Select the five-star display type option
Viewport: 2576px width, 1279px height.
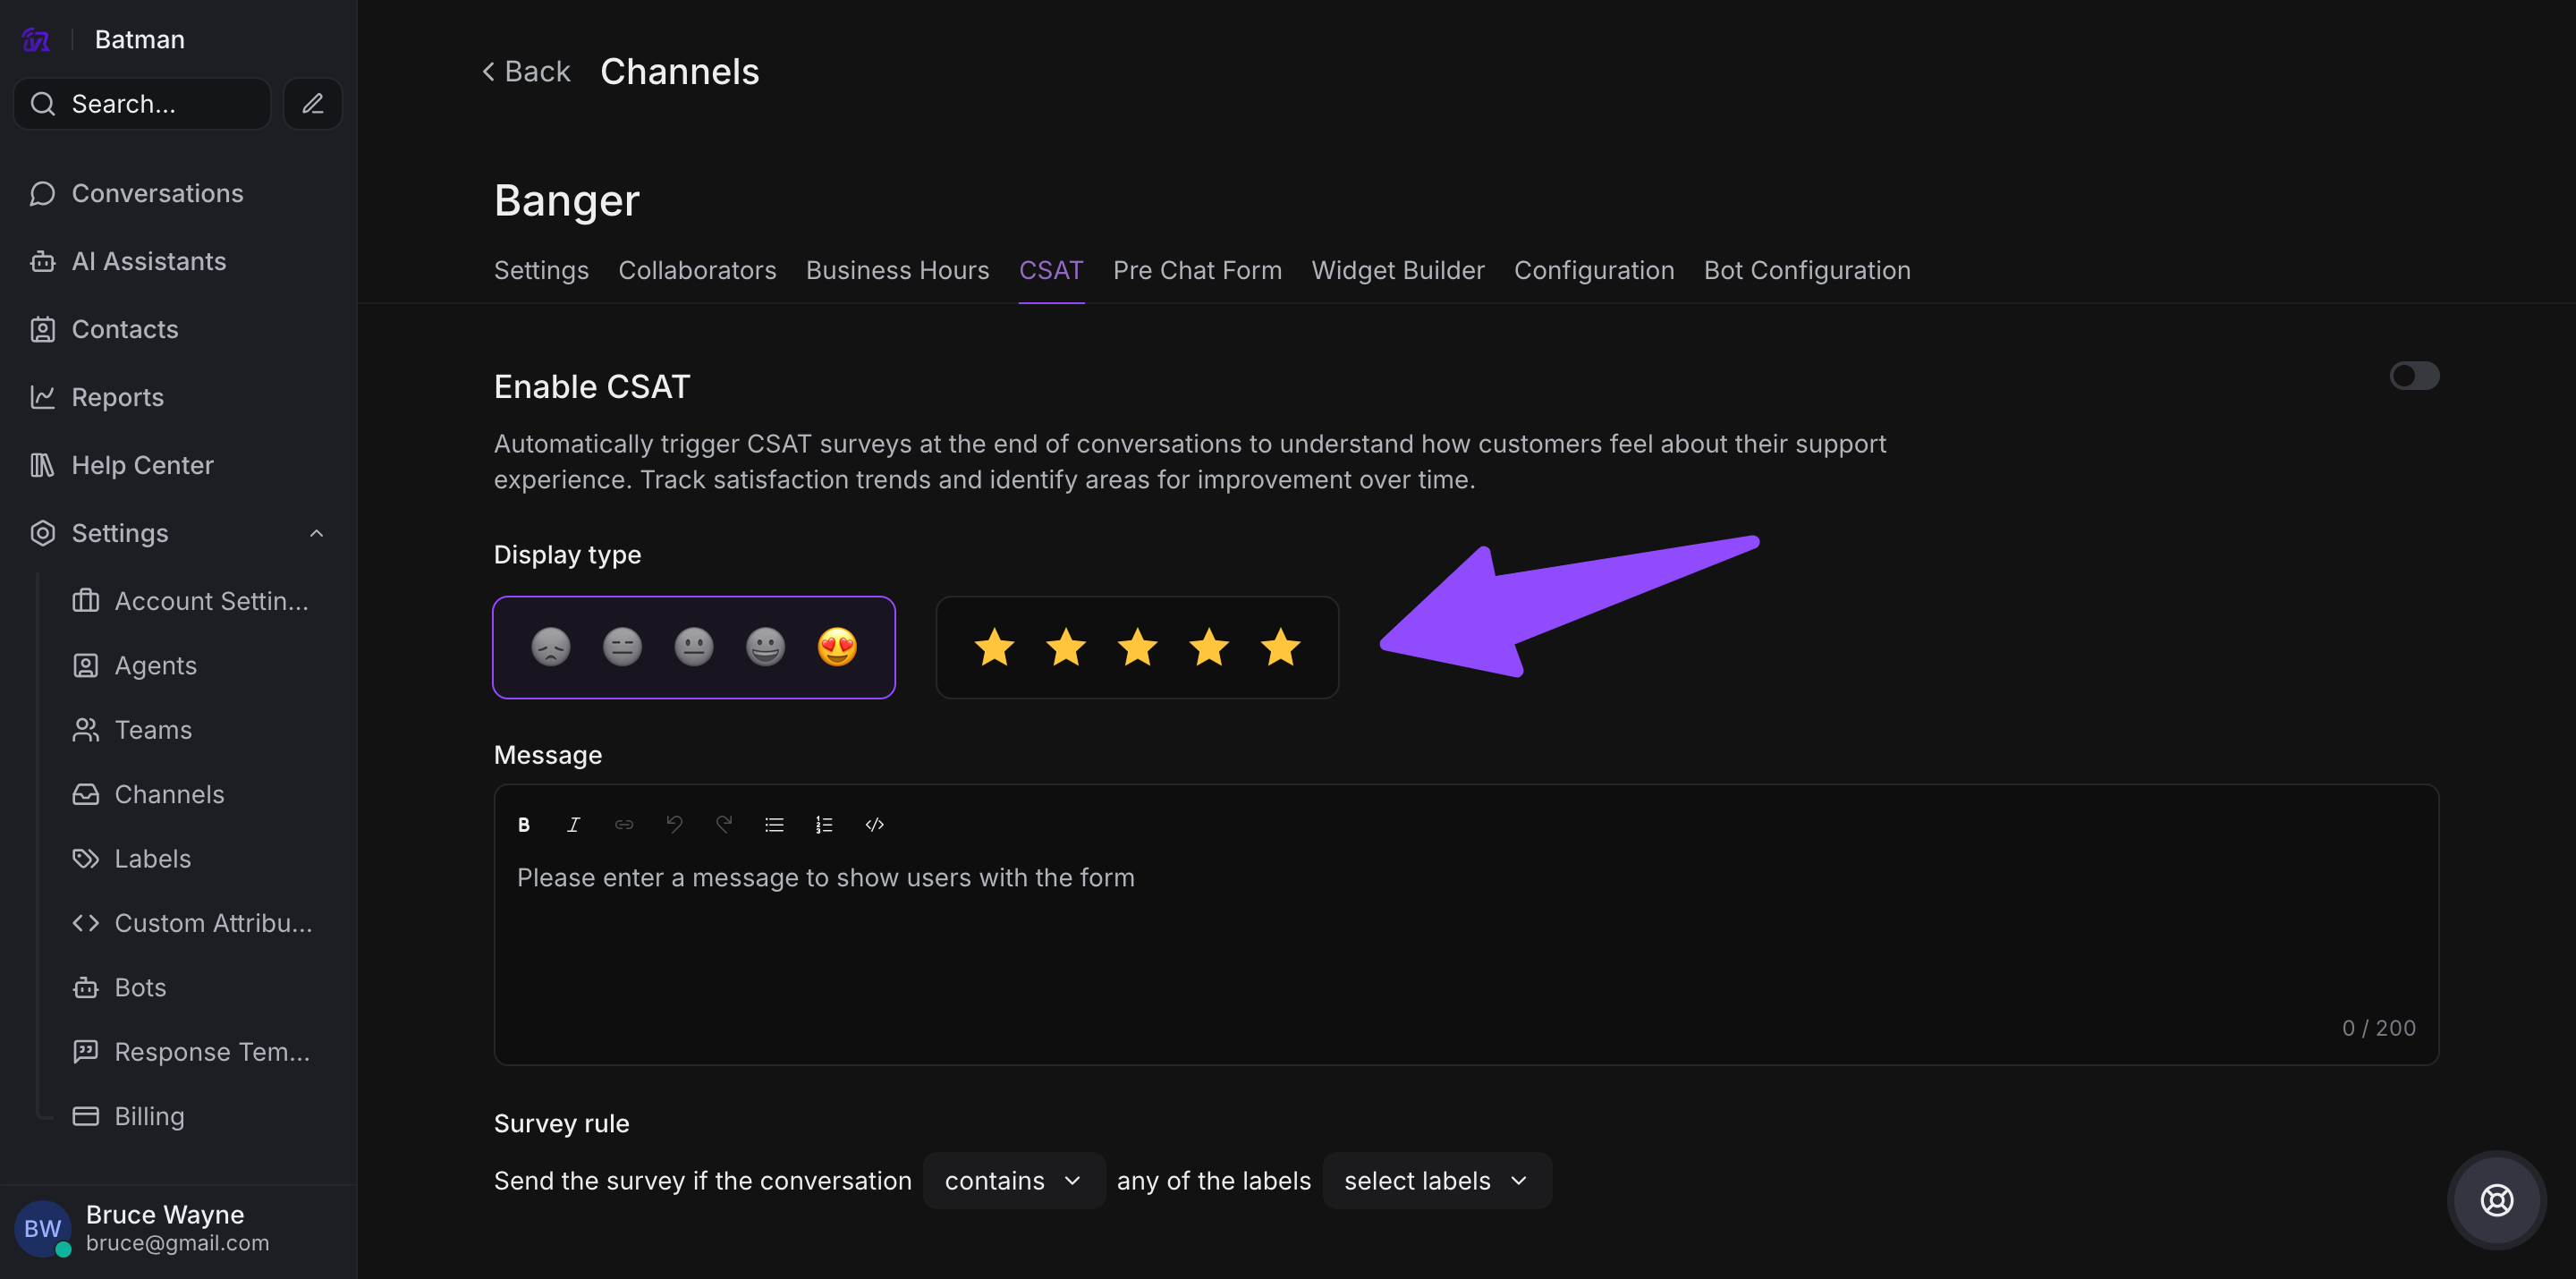(x=1137, y=648)
